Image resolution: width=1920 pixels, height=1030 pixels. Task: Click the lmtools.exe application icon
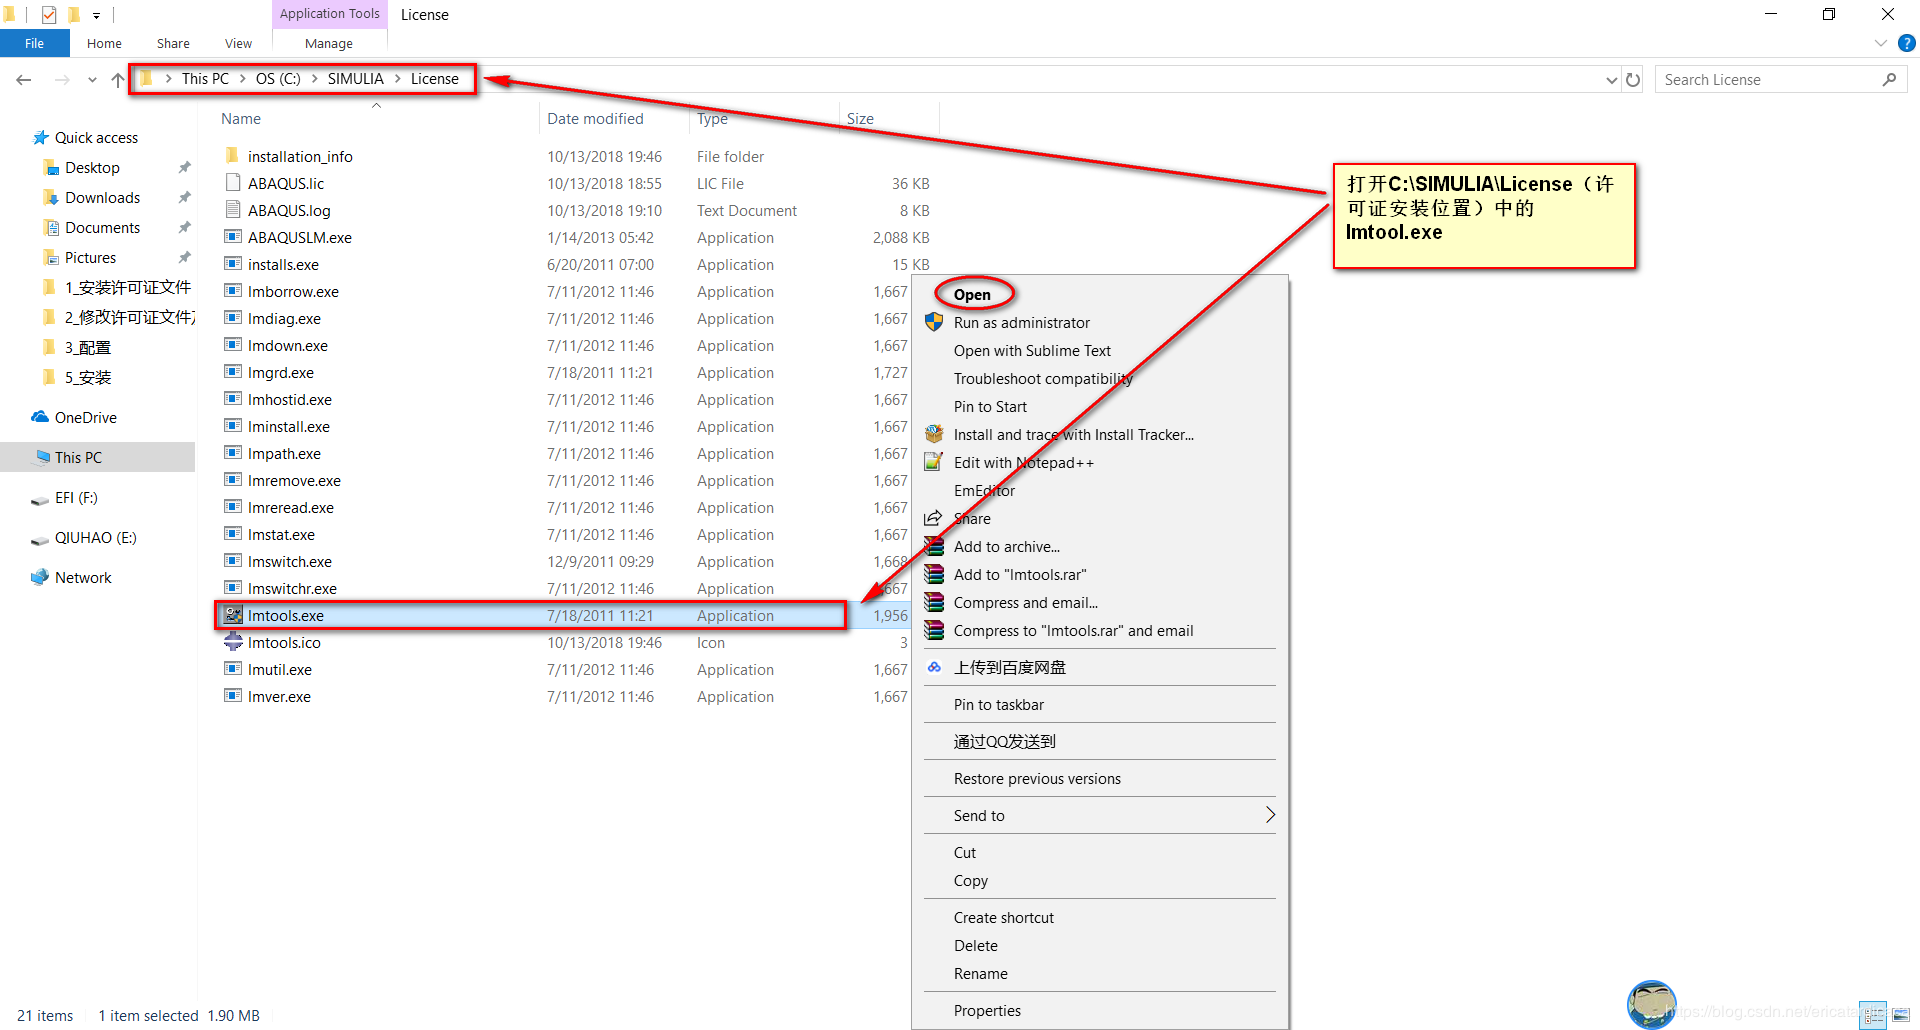coord(233,615)
